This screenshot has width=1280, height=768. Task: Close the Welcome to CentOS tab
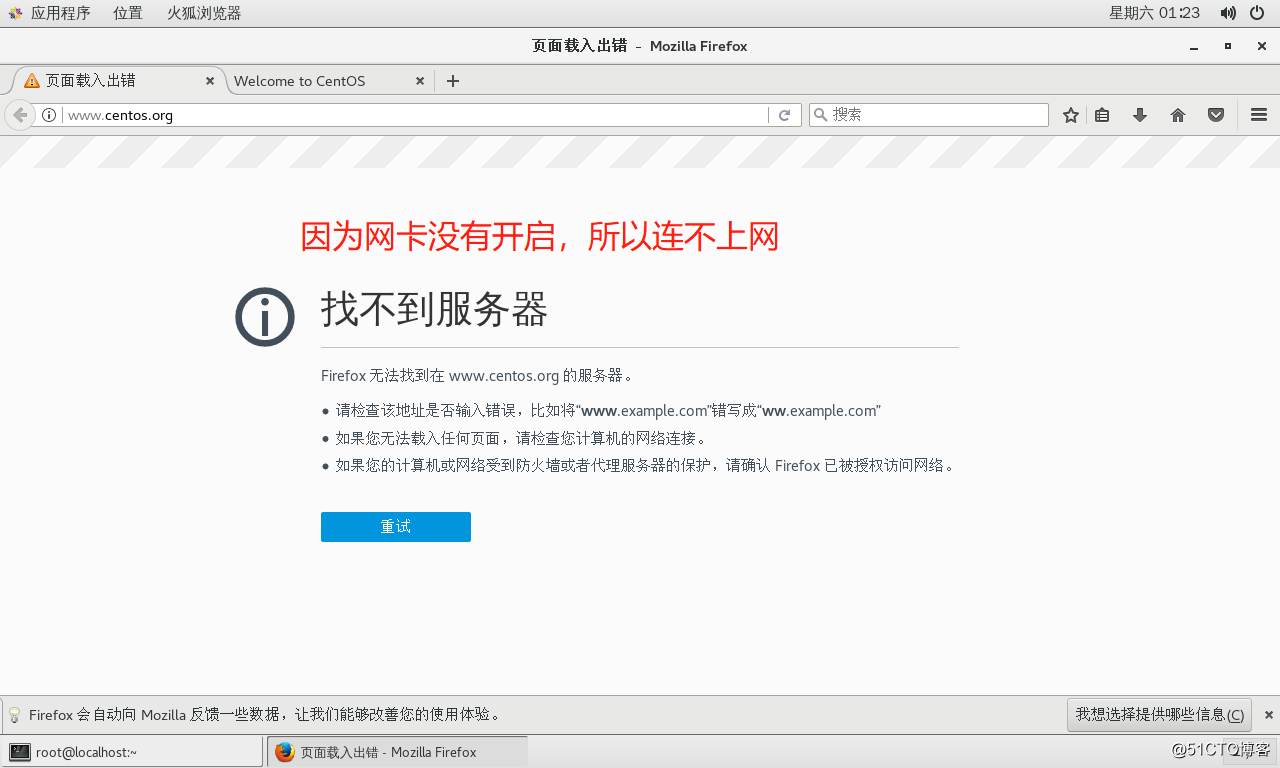[420, 81]
